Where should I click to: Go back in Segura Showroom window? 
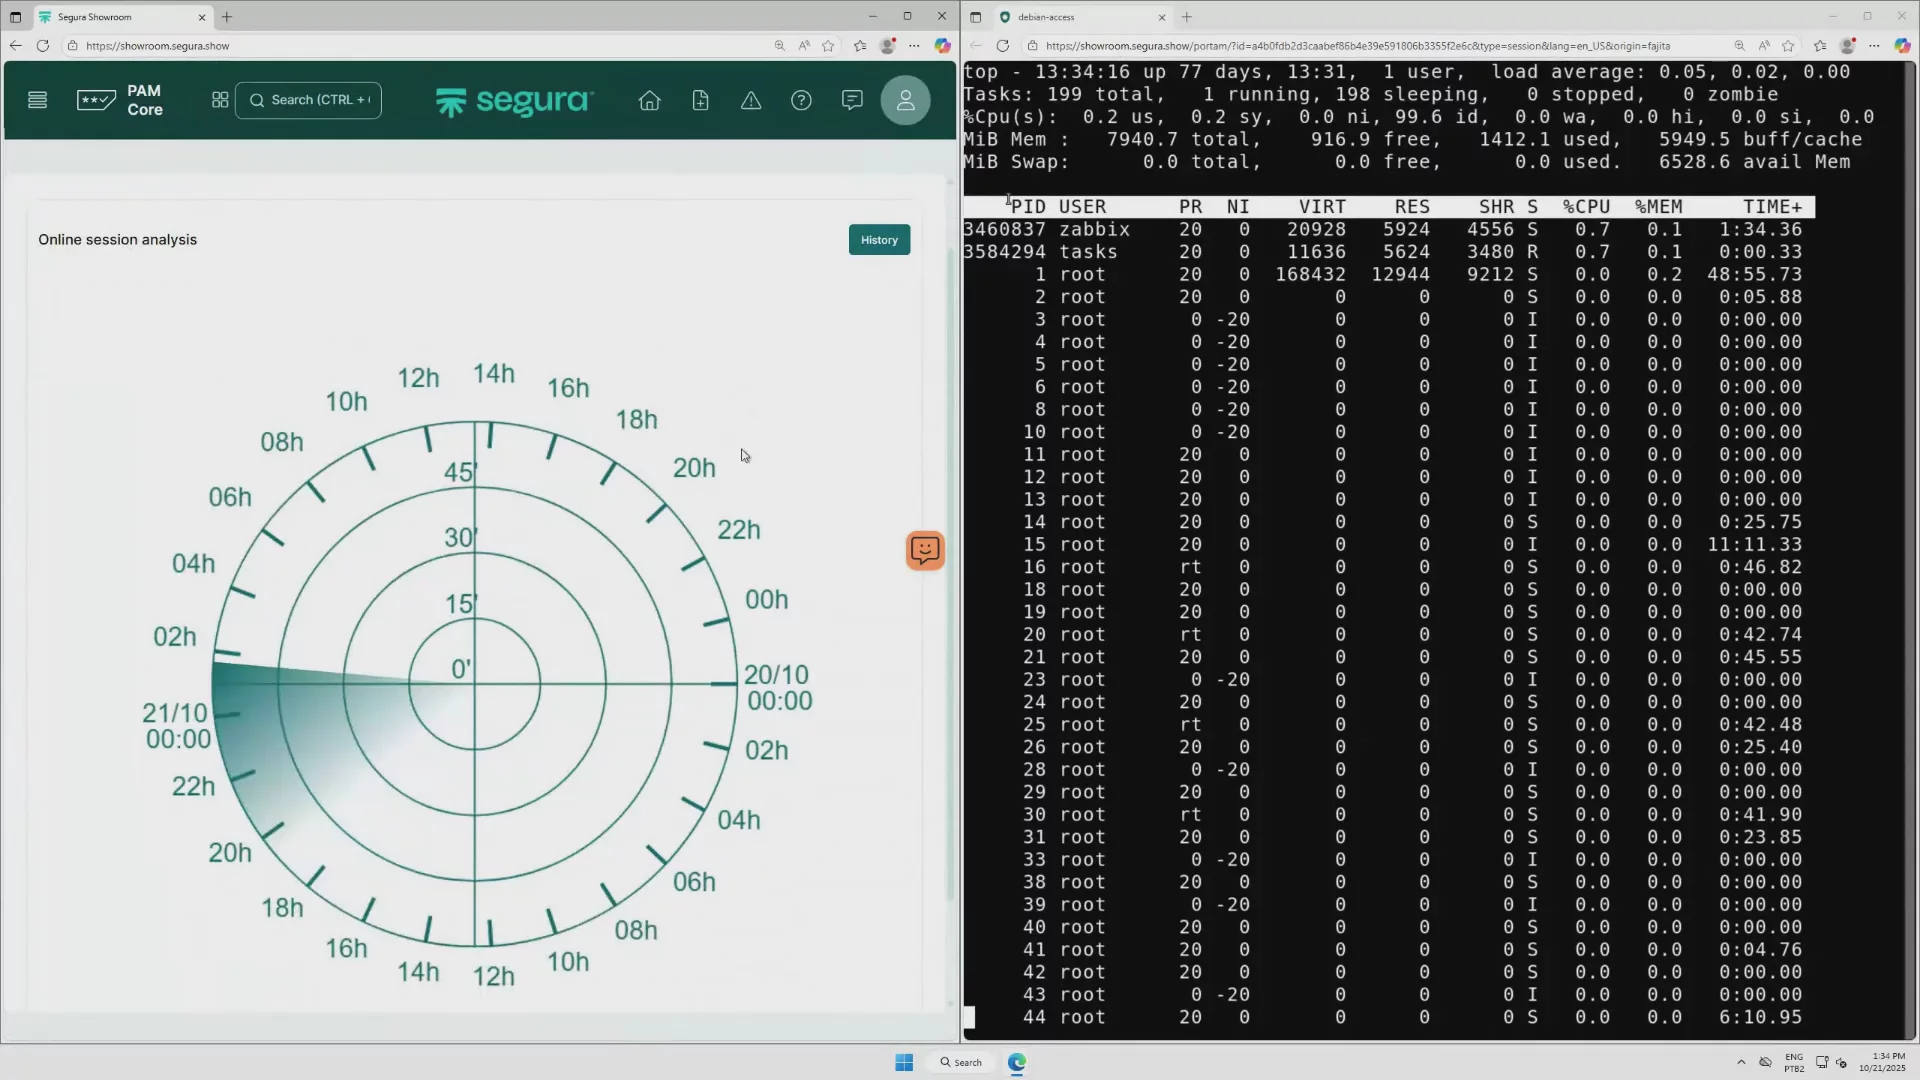pyautogui.click(x=15, y=45)
